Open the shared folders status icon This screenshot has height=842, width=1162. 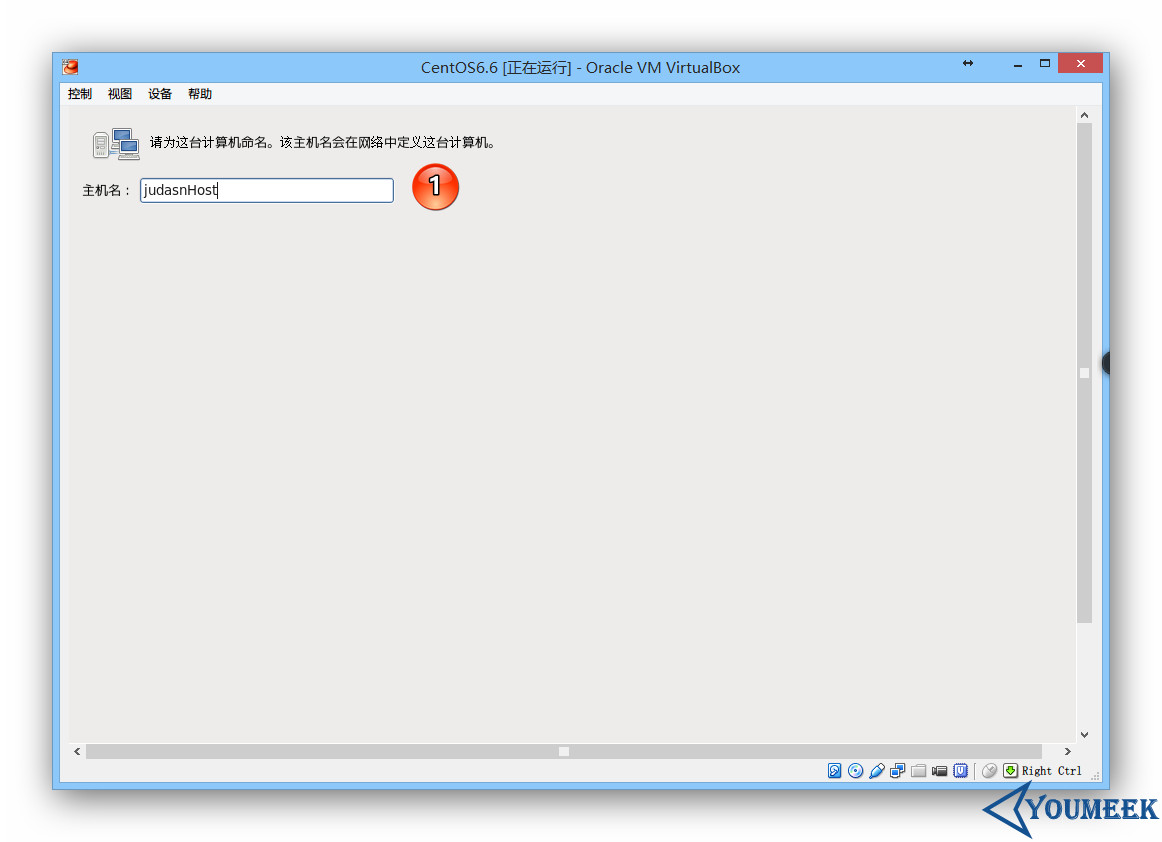(919, 770)
